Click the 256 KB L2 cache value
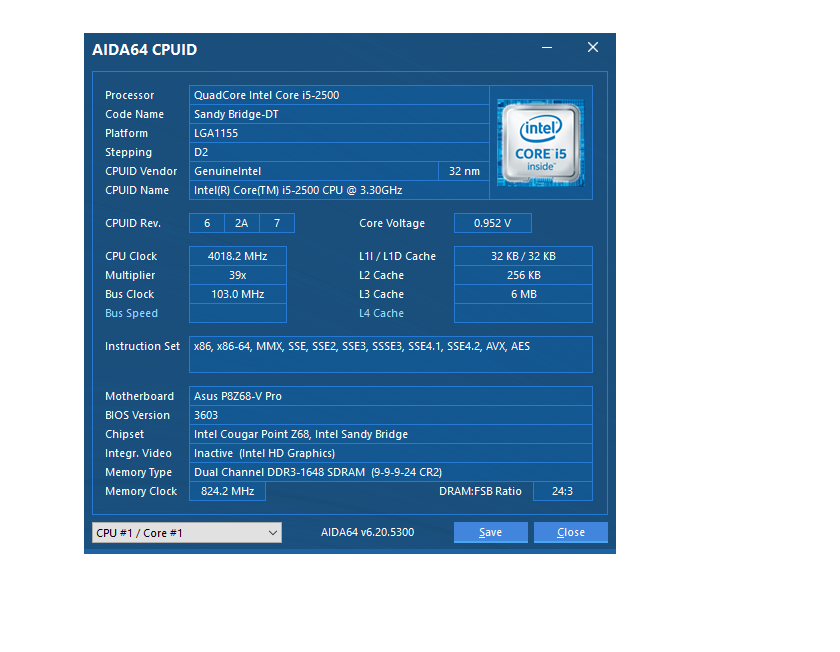Viewport: 840px width, 652px height. (523, 275)
